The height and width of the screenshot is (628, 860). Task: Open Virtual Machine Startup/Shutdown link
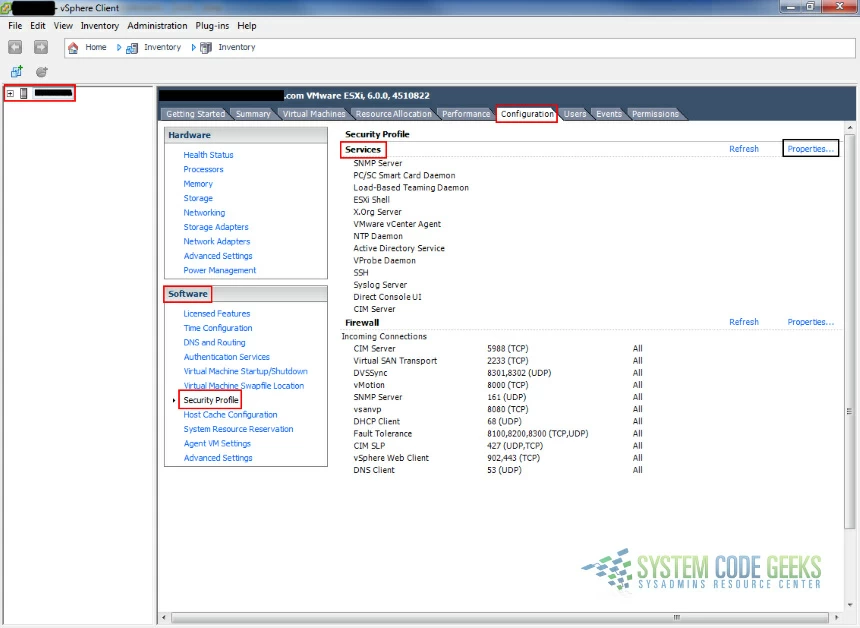click(246, 371)
